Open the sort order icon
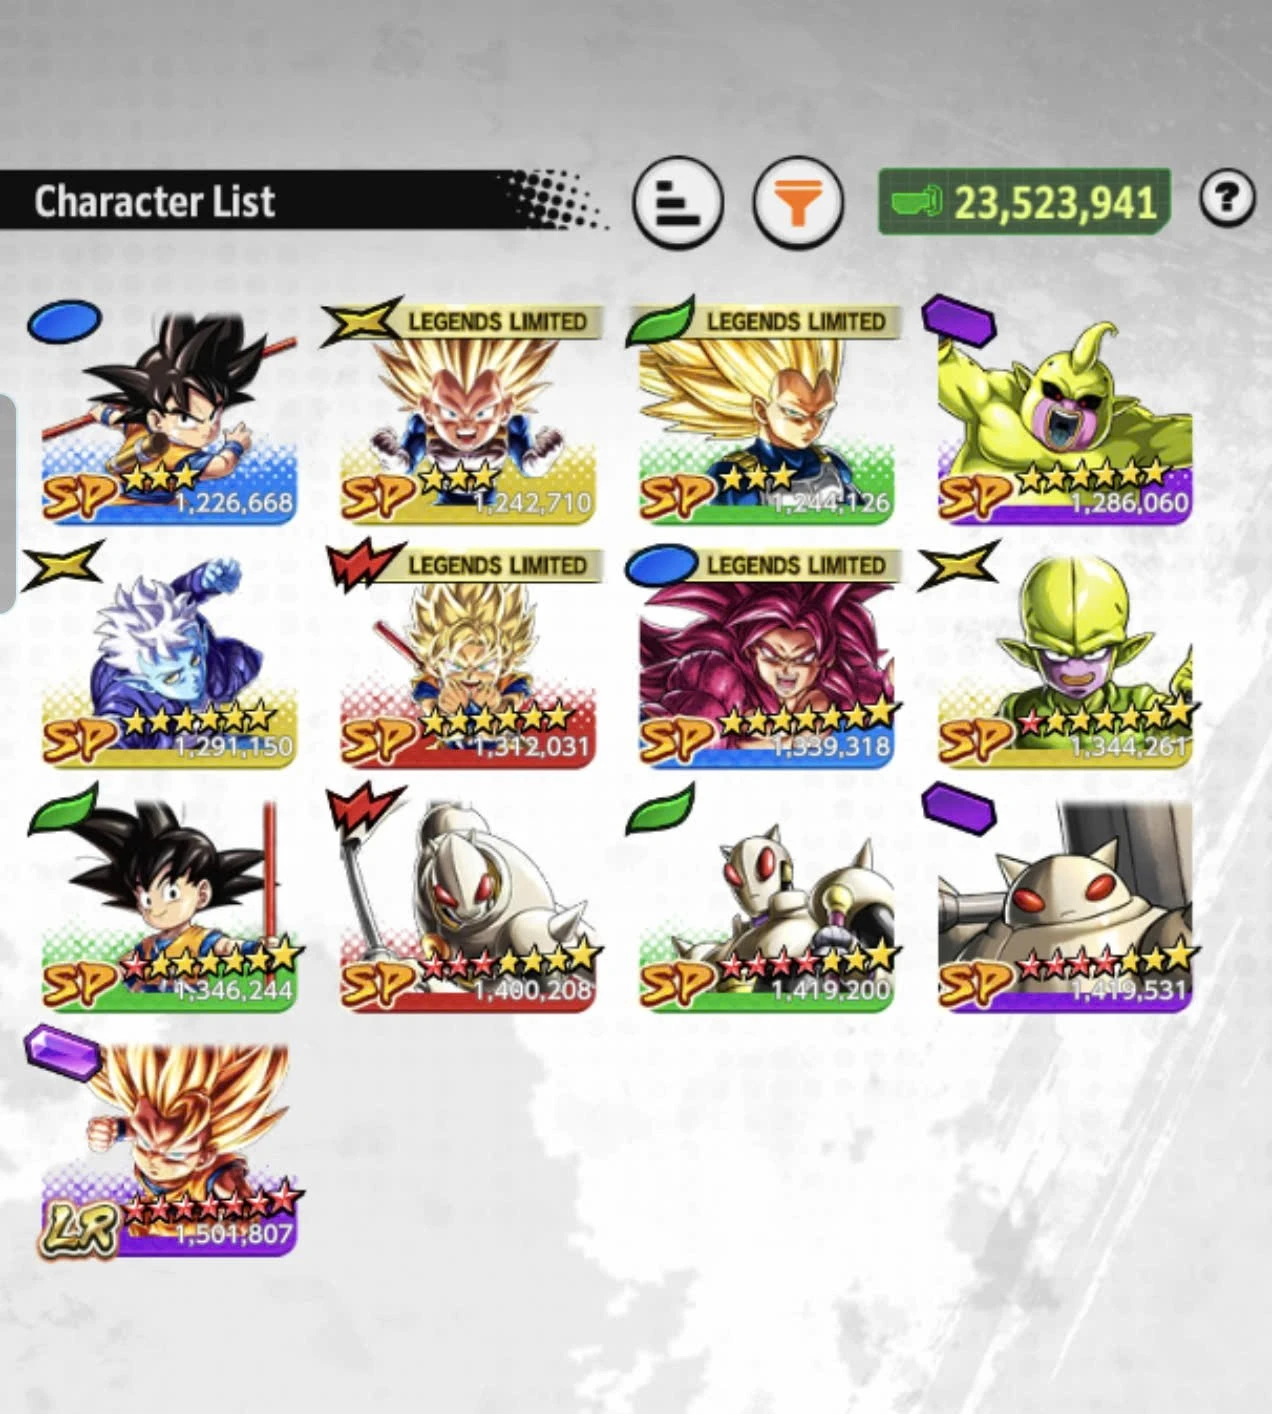 pos(678,203)
